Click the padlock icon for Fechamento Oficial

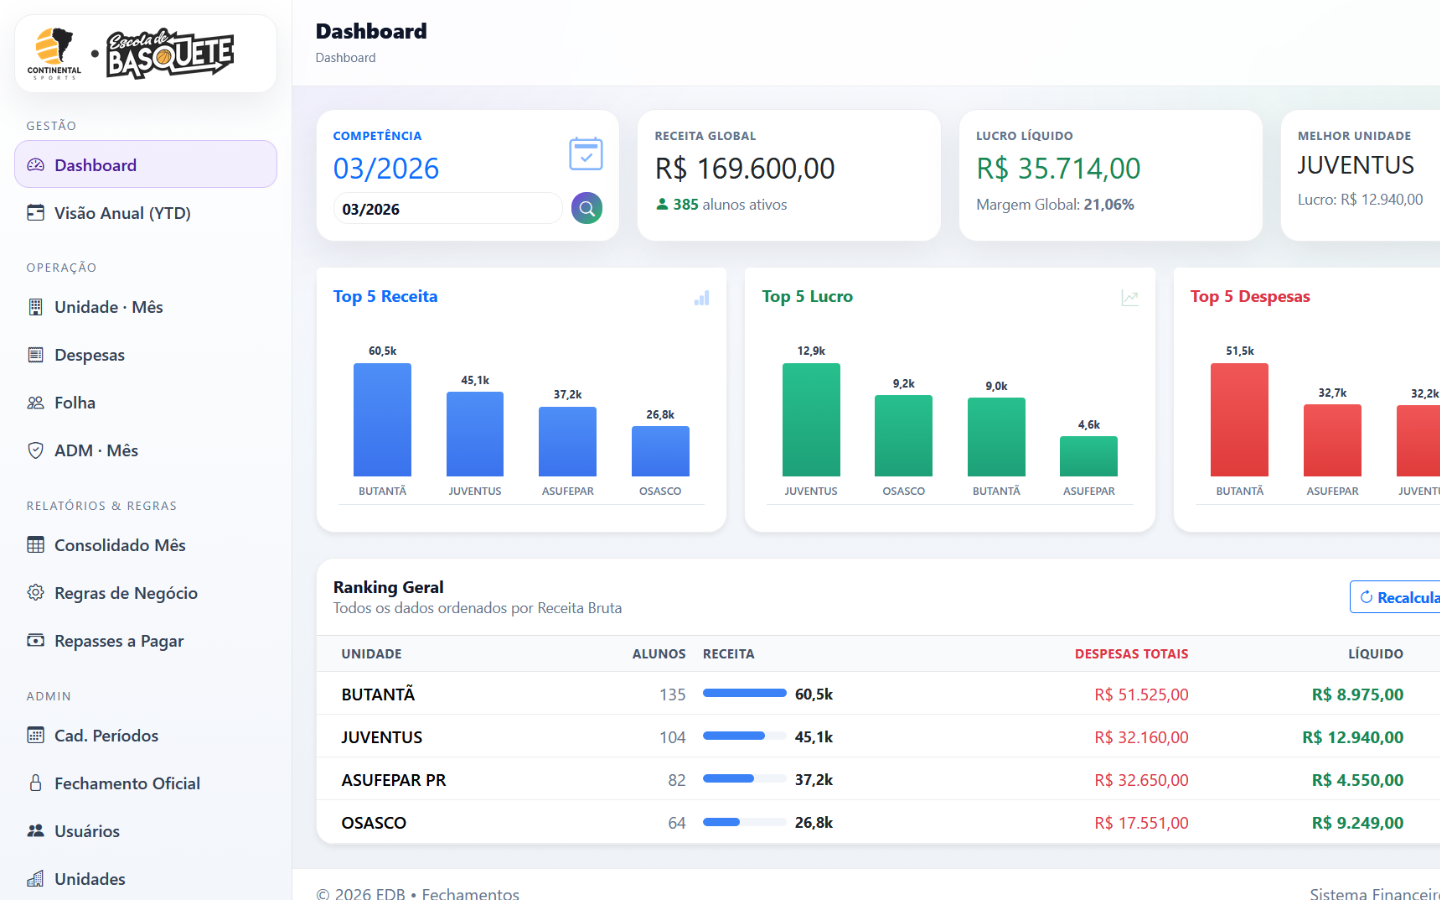click(36, 783)
